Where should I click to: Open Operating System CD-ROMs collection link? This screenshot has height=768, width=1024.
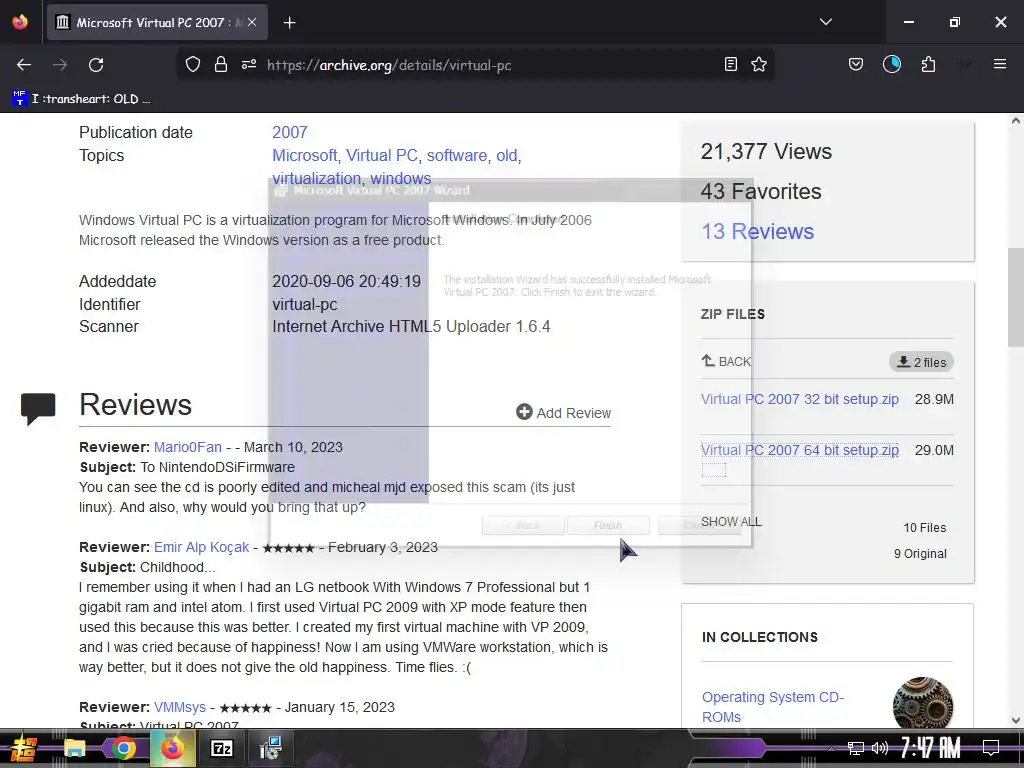[773, 707]
